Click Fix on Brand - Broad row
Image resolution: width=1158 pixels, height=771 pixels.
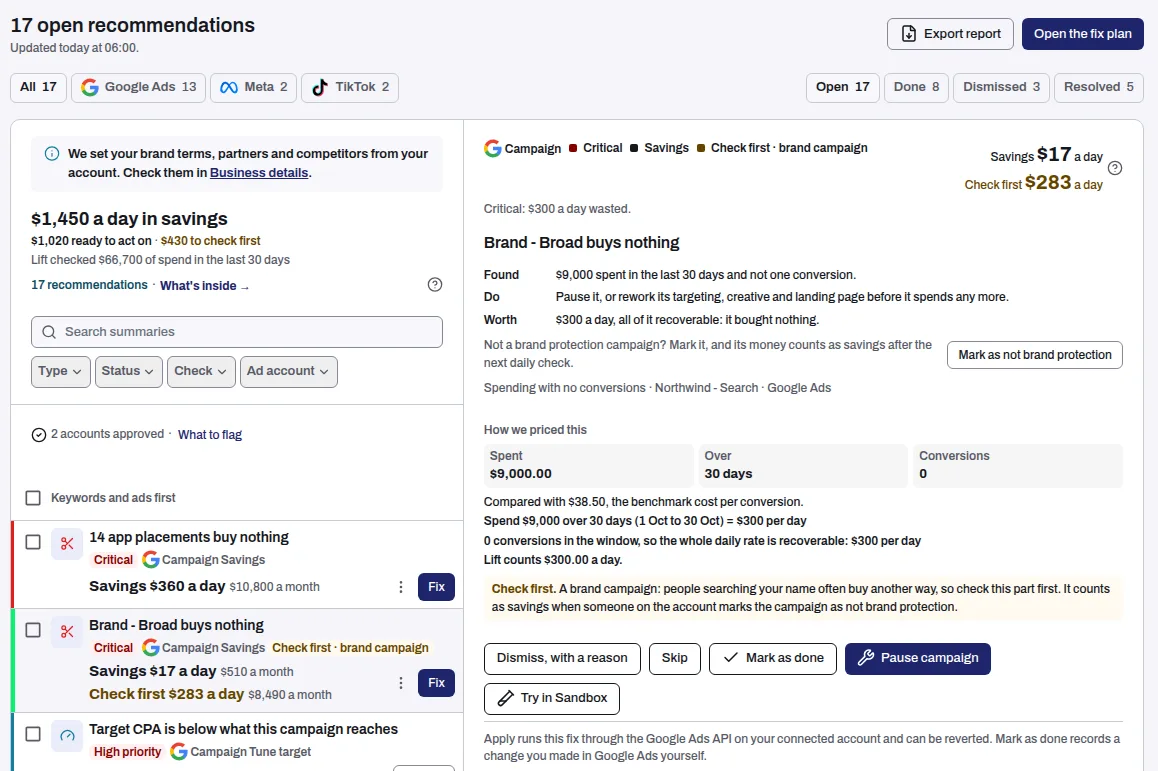point(436,683)
